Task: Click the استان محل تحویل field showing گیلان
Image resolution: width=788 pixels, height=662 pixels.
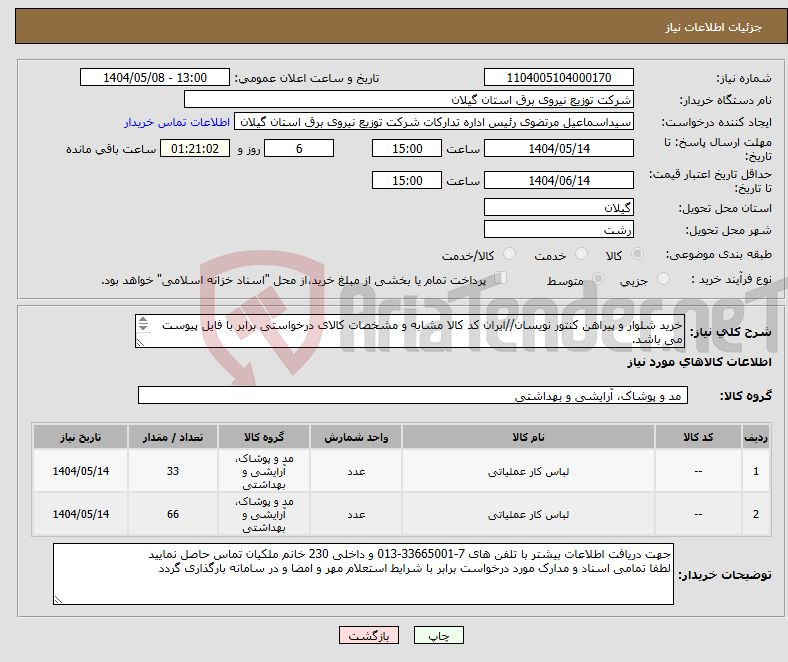Action: point(558,207)
